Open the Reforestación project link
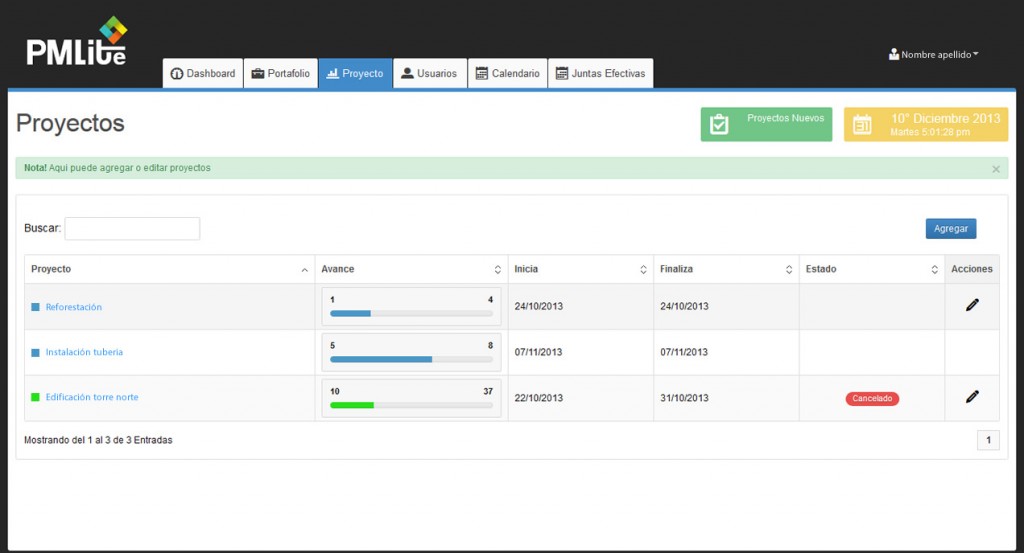Viewport: 1024px width, 553px height. [74, 307]
